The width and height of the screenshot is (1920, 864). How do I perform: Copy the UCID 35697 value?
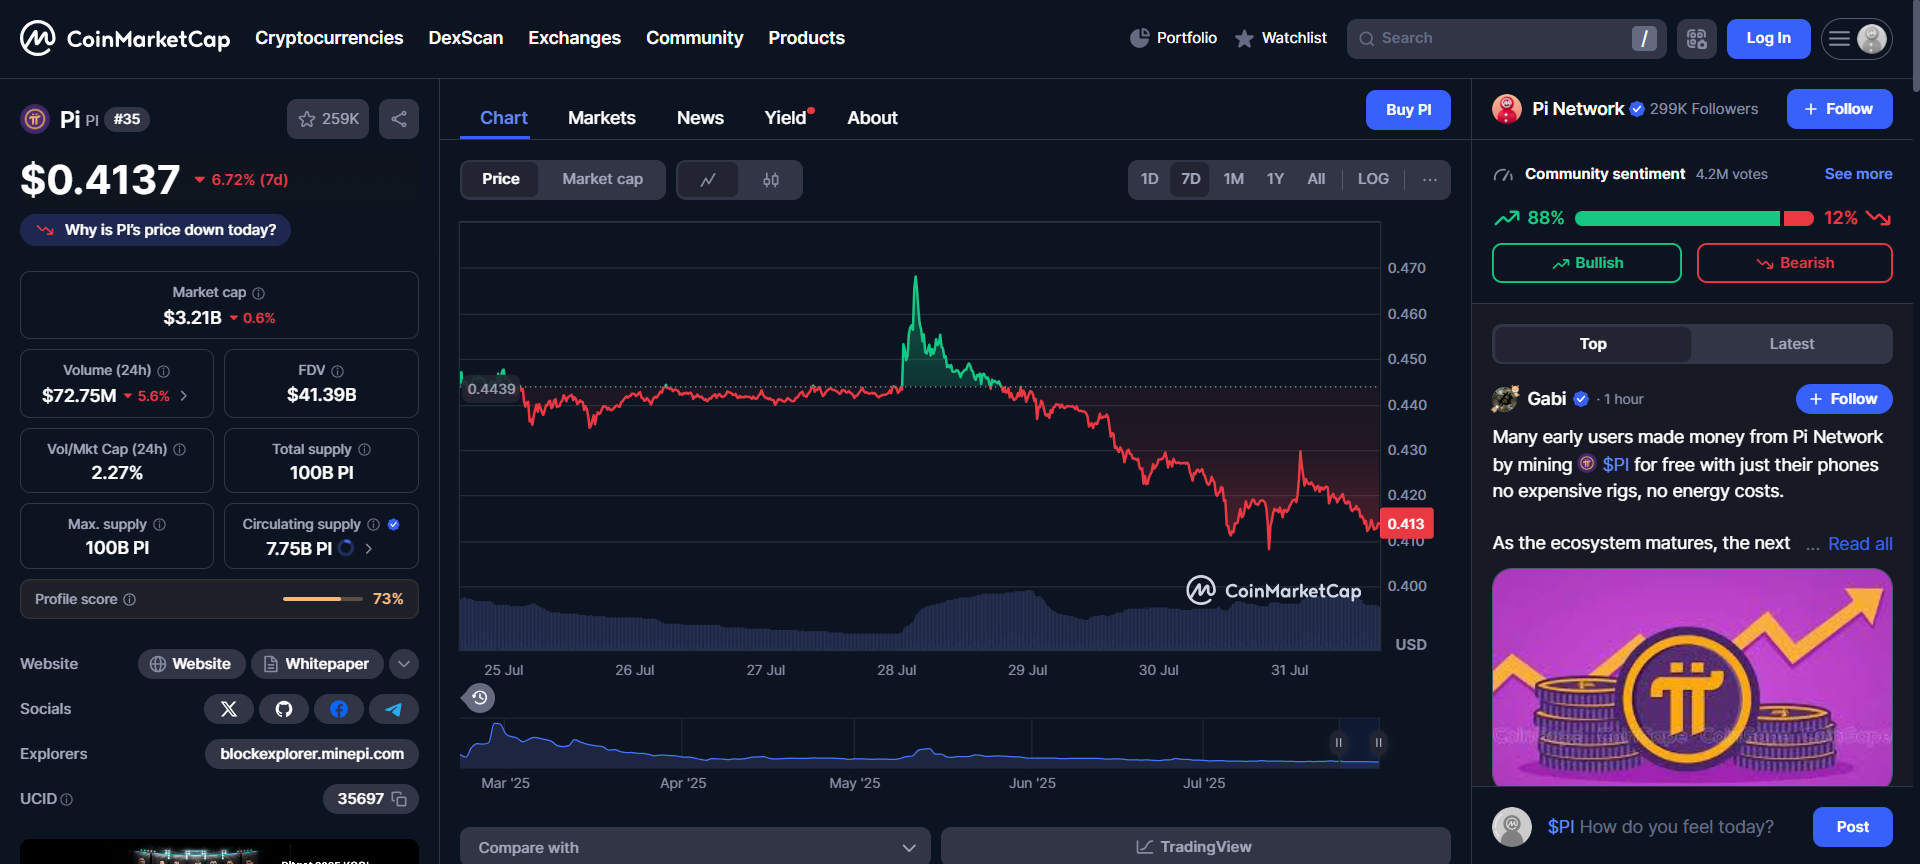click(399, 799)
